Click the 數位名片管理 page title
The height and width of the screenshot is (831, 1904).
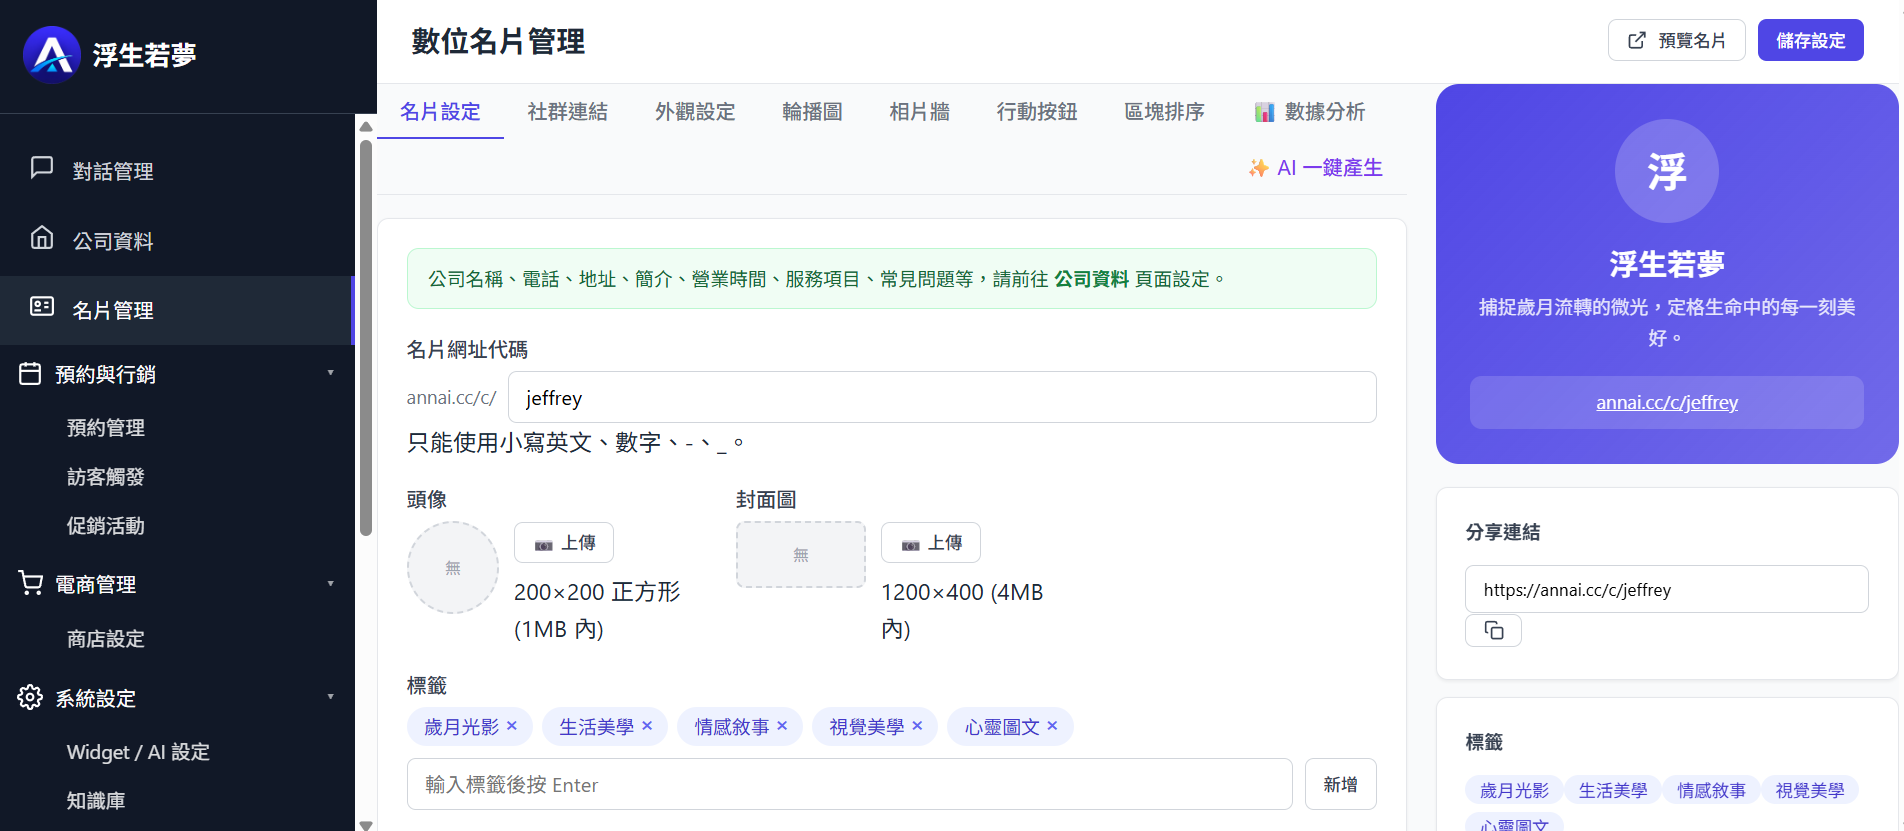point(498,41)
